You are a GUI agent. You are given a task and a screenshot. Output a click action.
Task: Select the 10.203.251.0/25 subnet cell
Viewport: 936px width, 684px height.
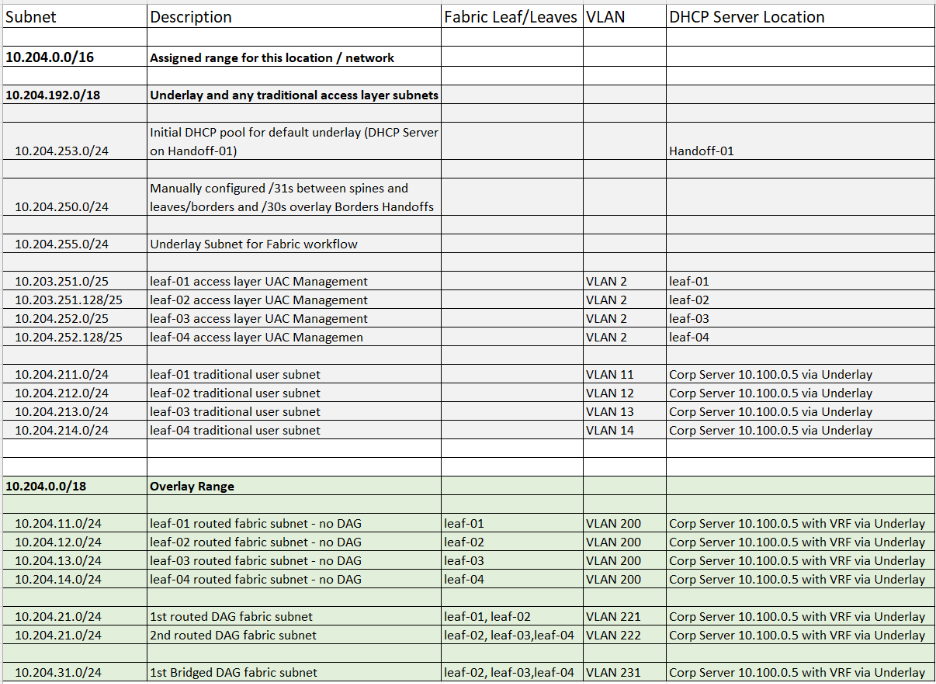pyautogui.click(x=75, y=281)
